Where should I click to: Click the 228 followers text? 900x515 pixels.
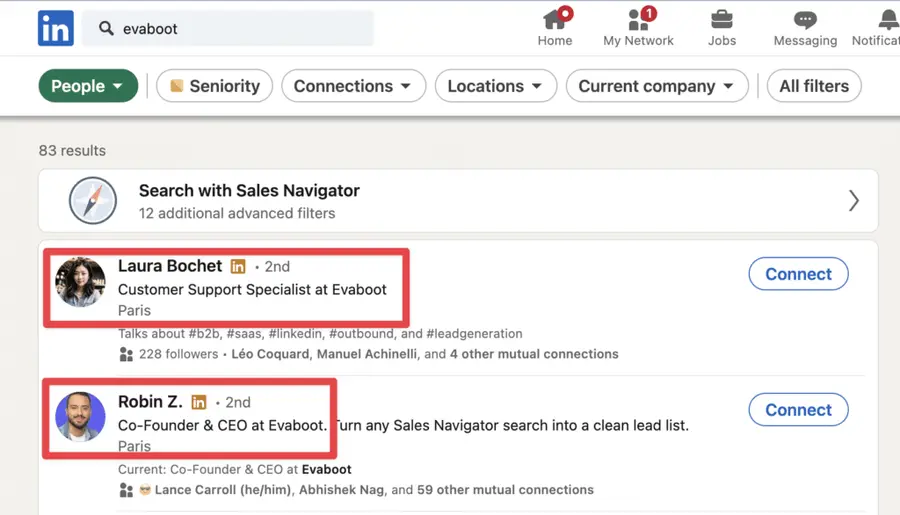pos(179,354)
